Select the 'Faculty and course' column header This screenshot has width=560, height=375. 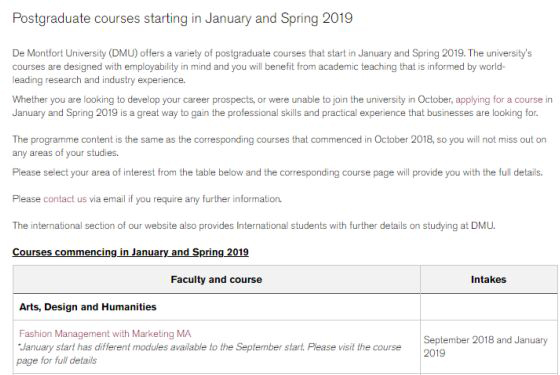coord(216,279)
